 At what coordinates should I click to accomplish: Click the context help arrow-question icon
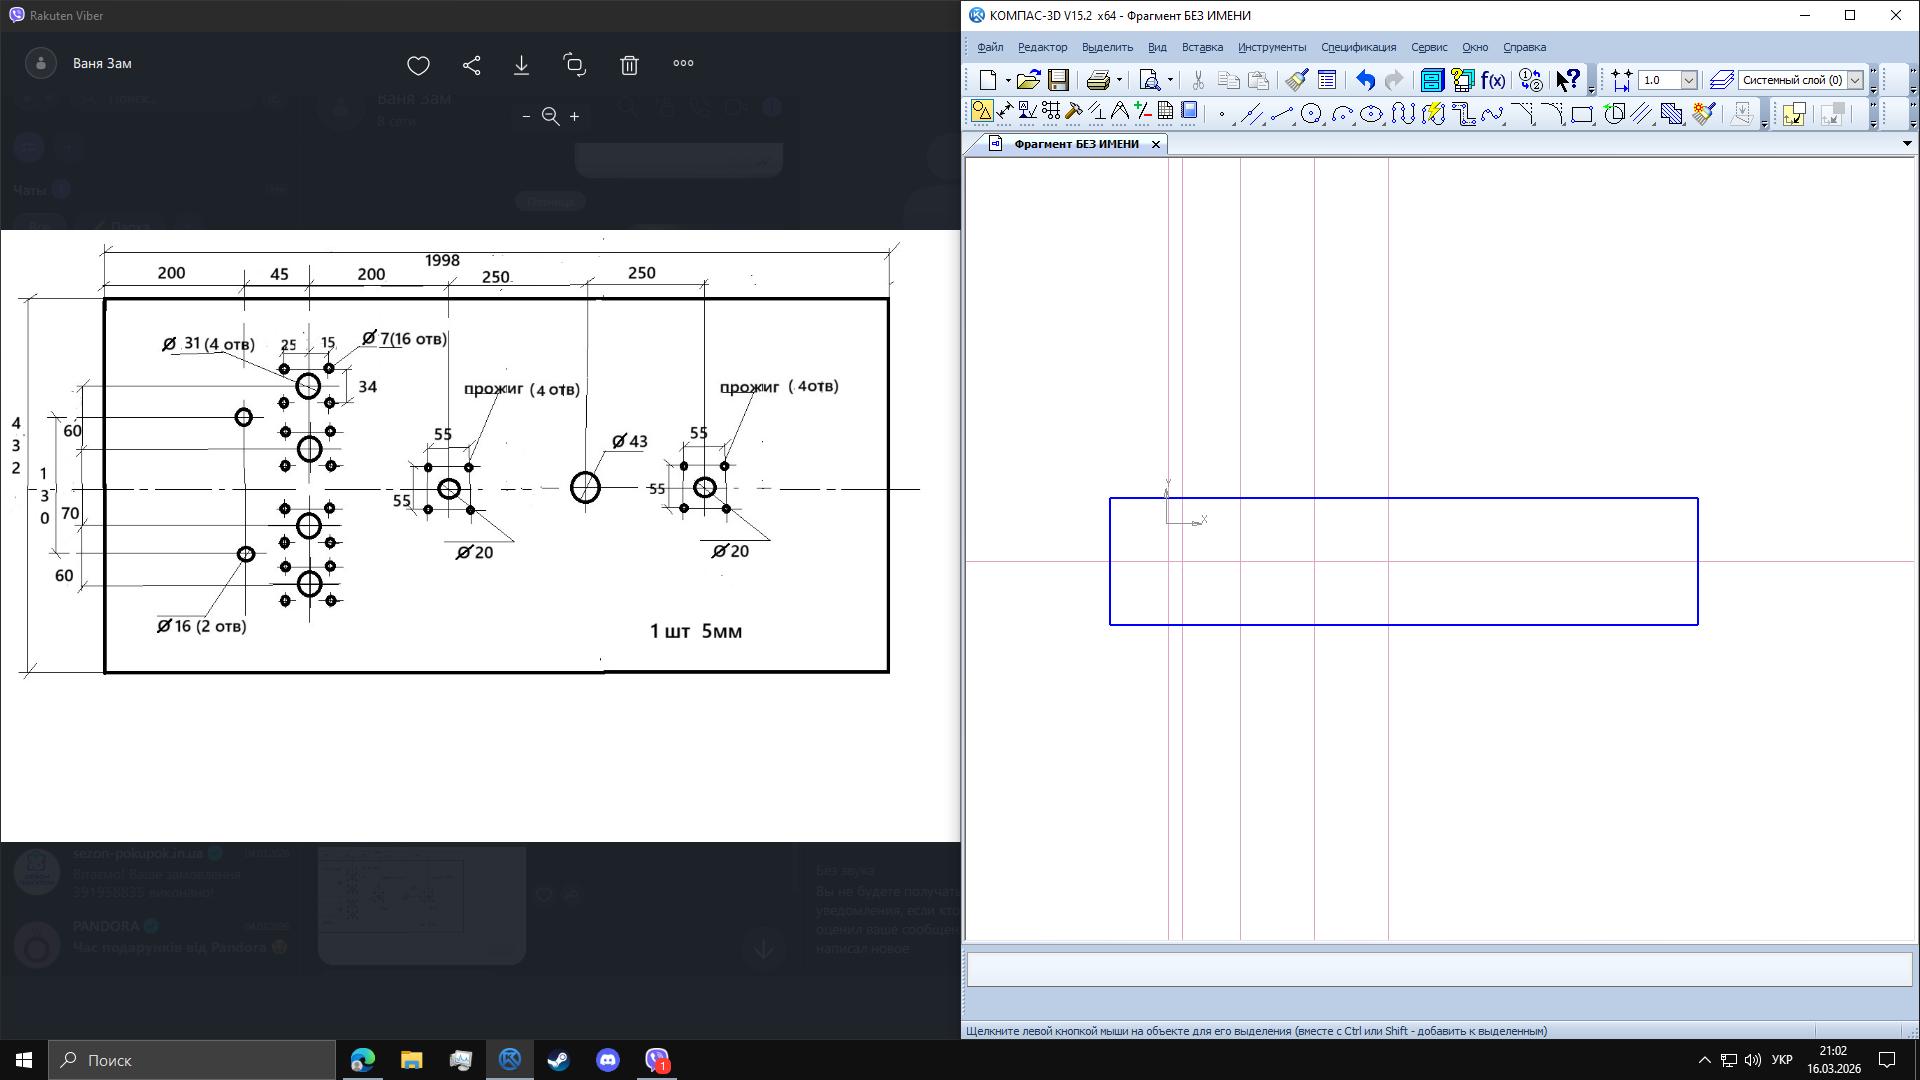pyautogui.click(x=1568, y=80)
